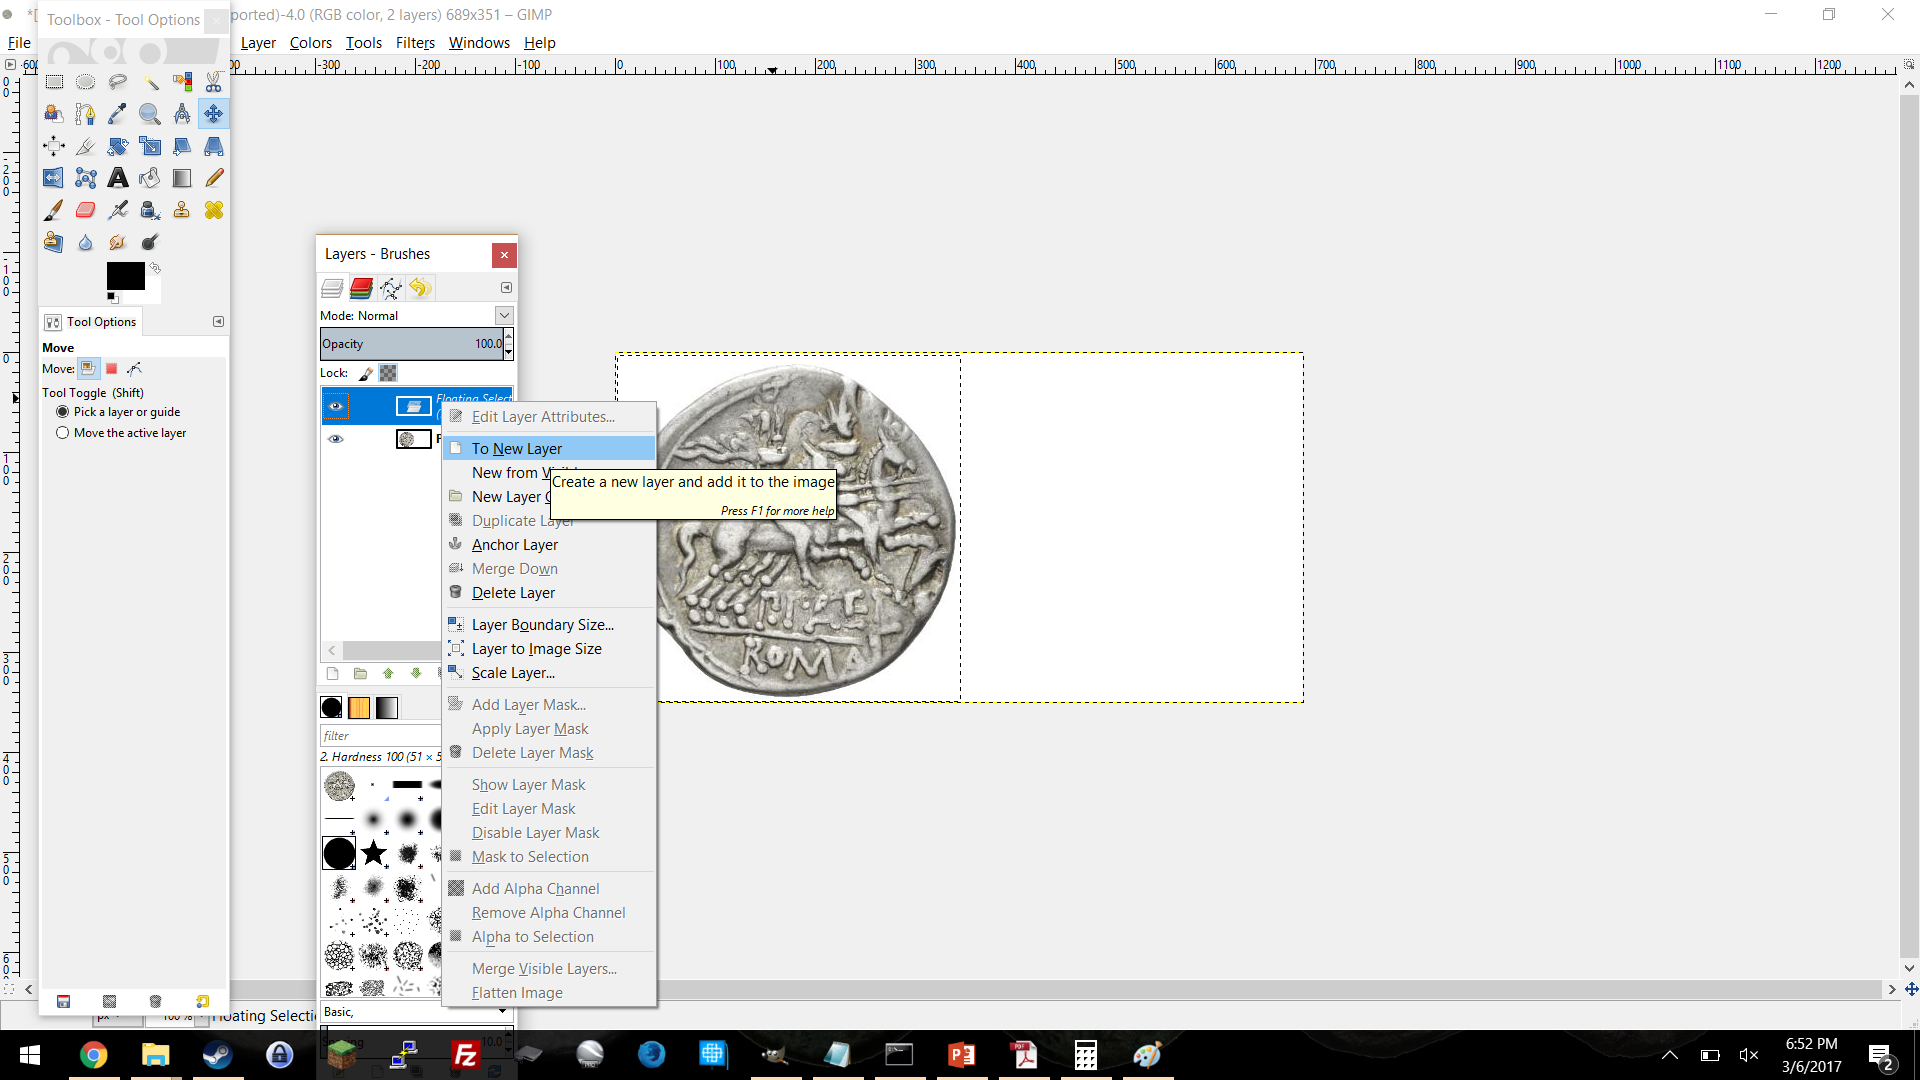Toggle lock pixels brush icon in Layers
Image resolution: width=1920 pixels, height=1080 pixels.
pyautogui.click(x=366, y=373)
